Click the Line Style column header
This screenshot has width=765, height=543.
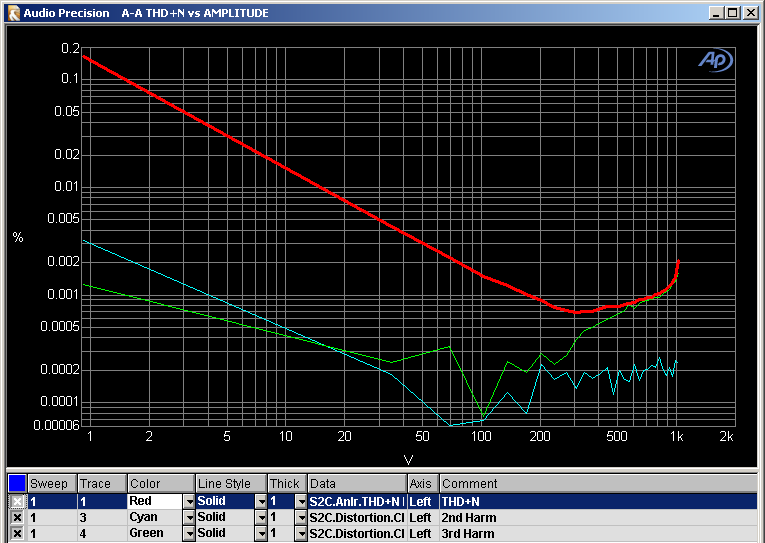pyautogui.click(x=231, y=483)
